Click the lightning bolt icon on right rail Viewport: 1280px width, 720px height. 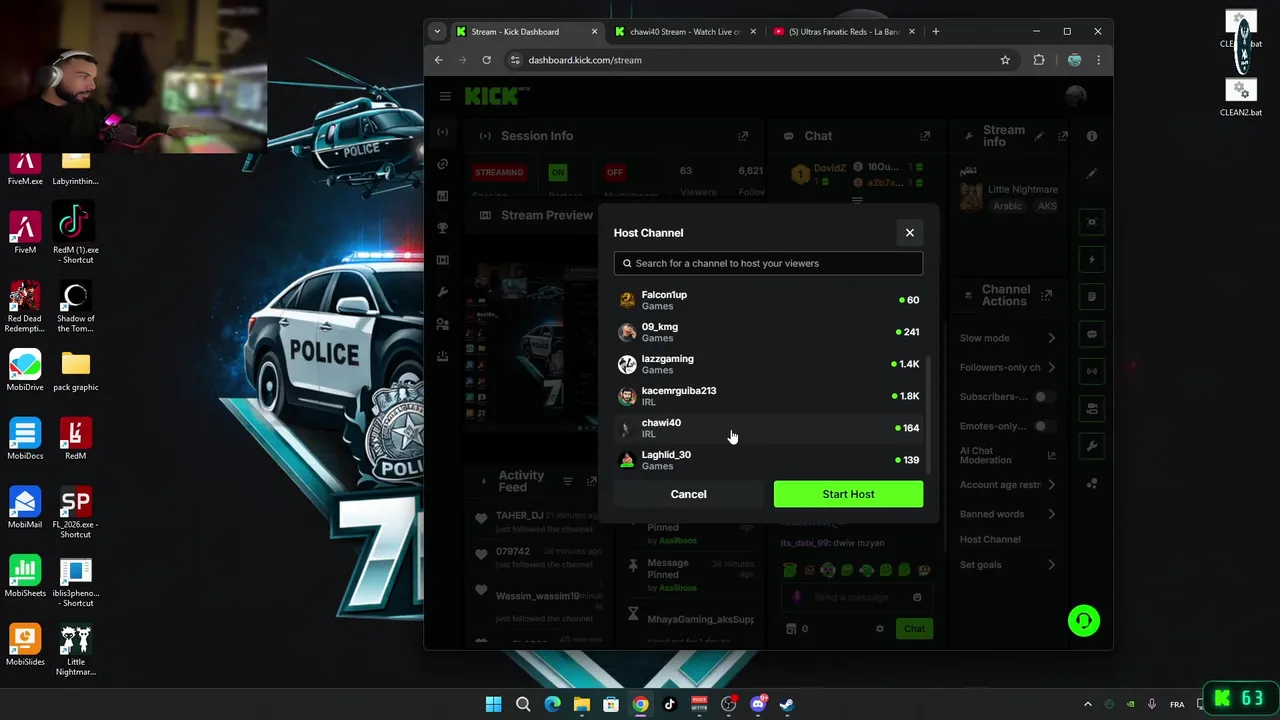pos(1092,259)
